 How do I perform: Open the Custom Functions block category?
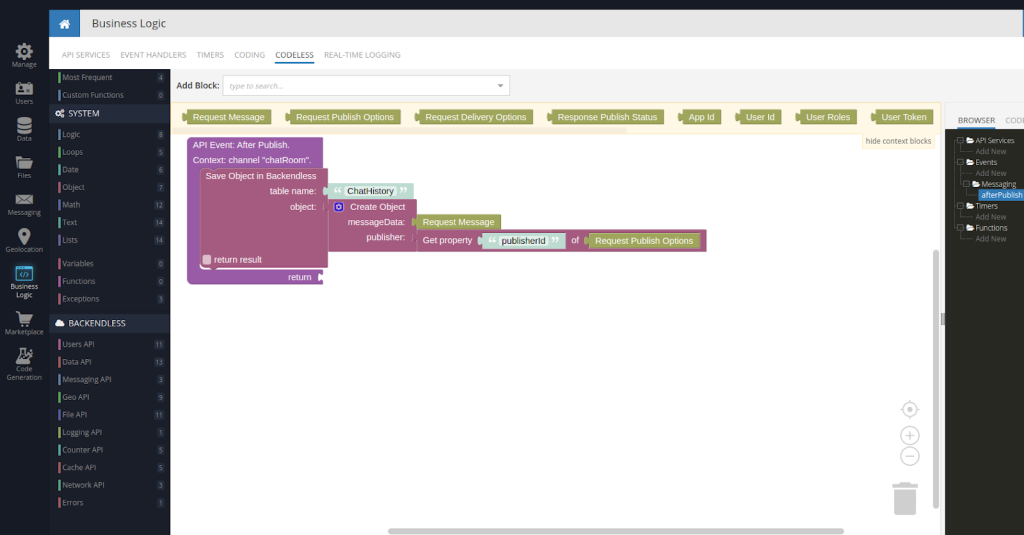point(110,95)
